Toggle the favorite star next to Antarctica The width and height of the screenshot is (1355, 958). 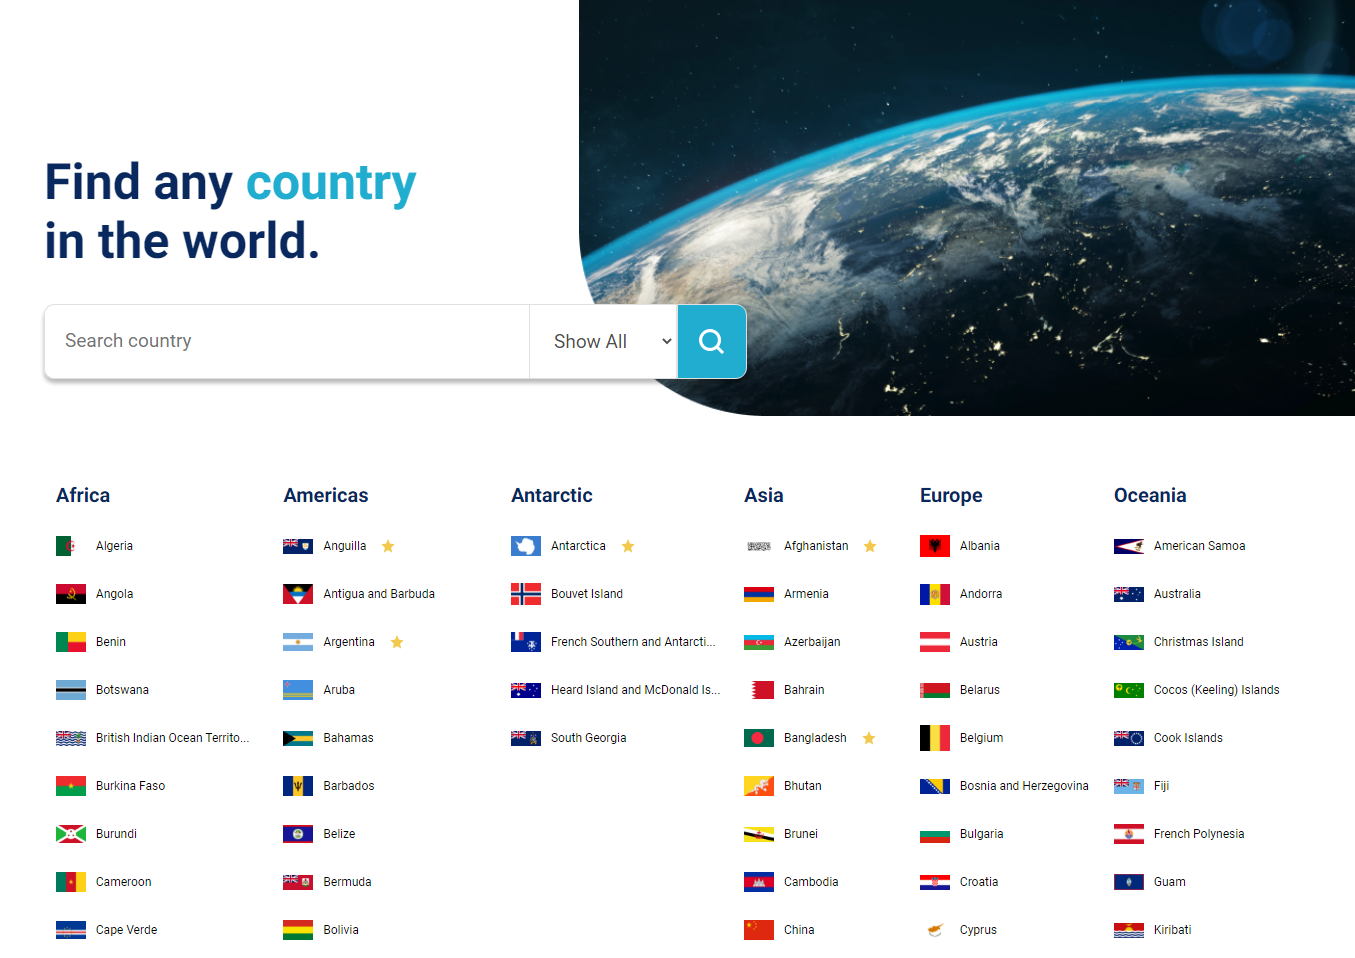pyautogui.click(x=628, y=546)
